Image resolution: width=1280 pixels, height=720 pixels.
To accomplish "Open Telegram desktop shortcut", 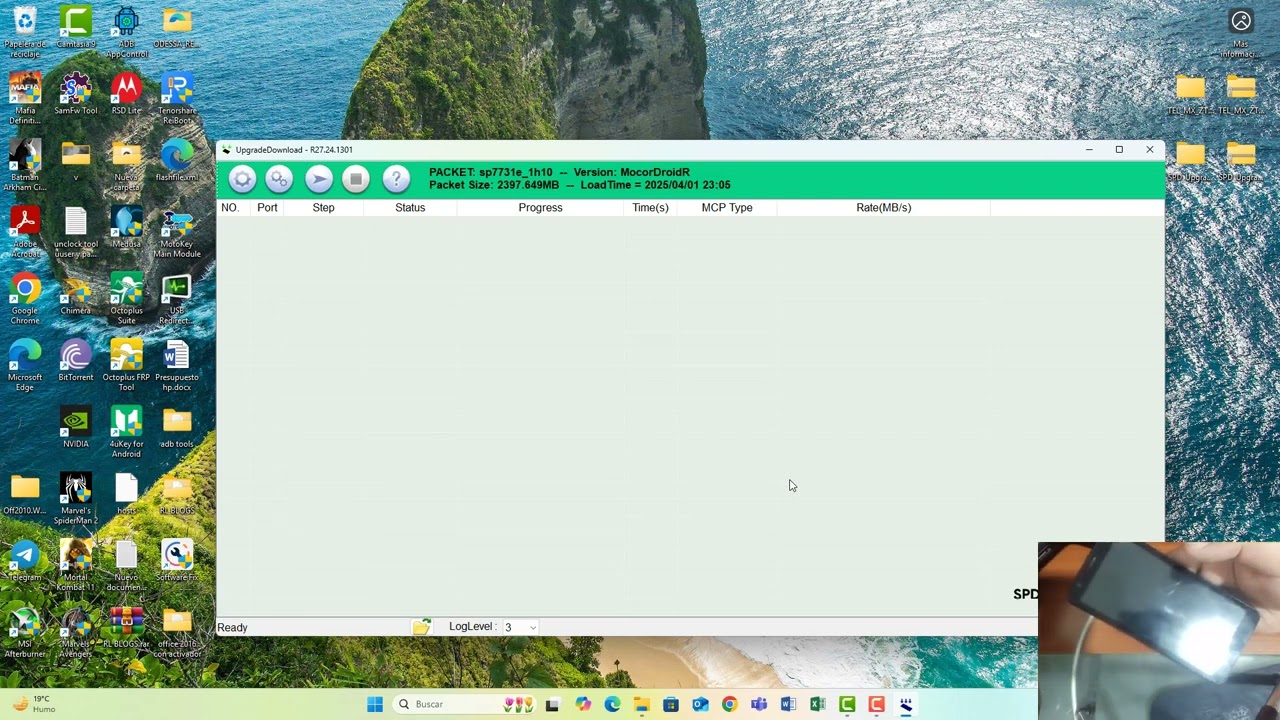I will tap(25, 562).
